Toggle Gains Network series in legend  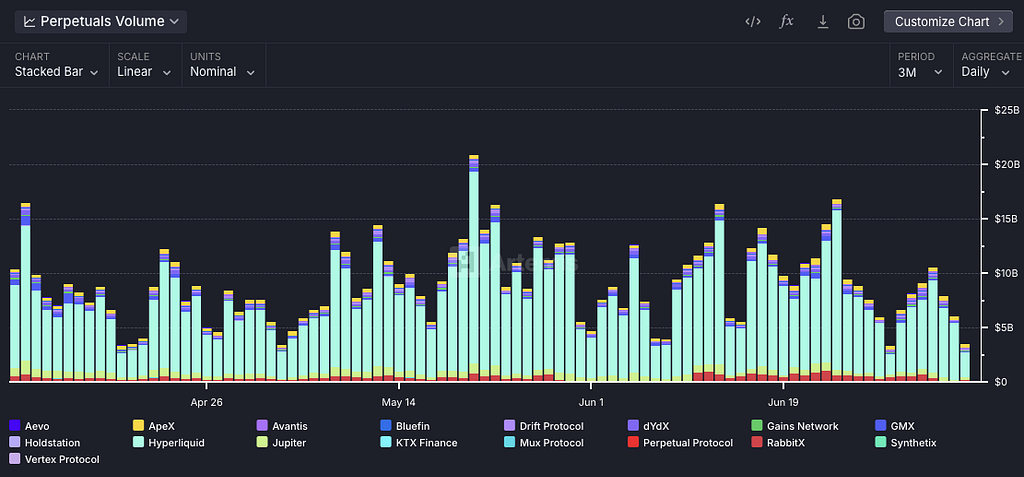795,426
